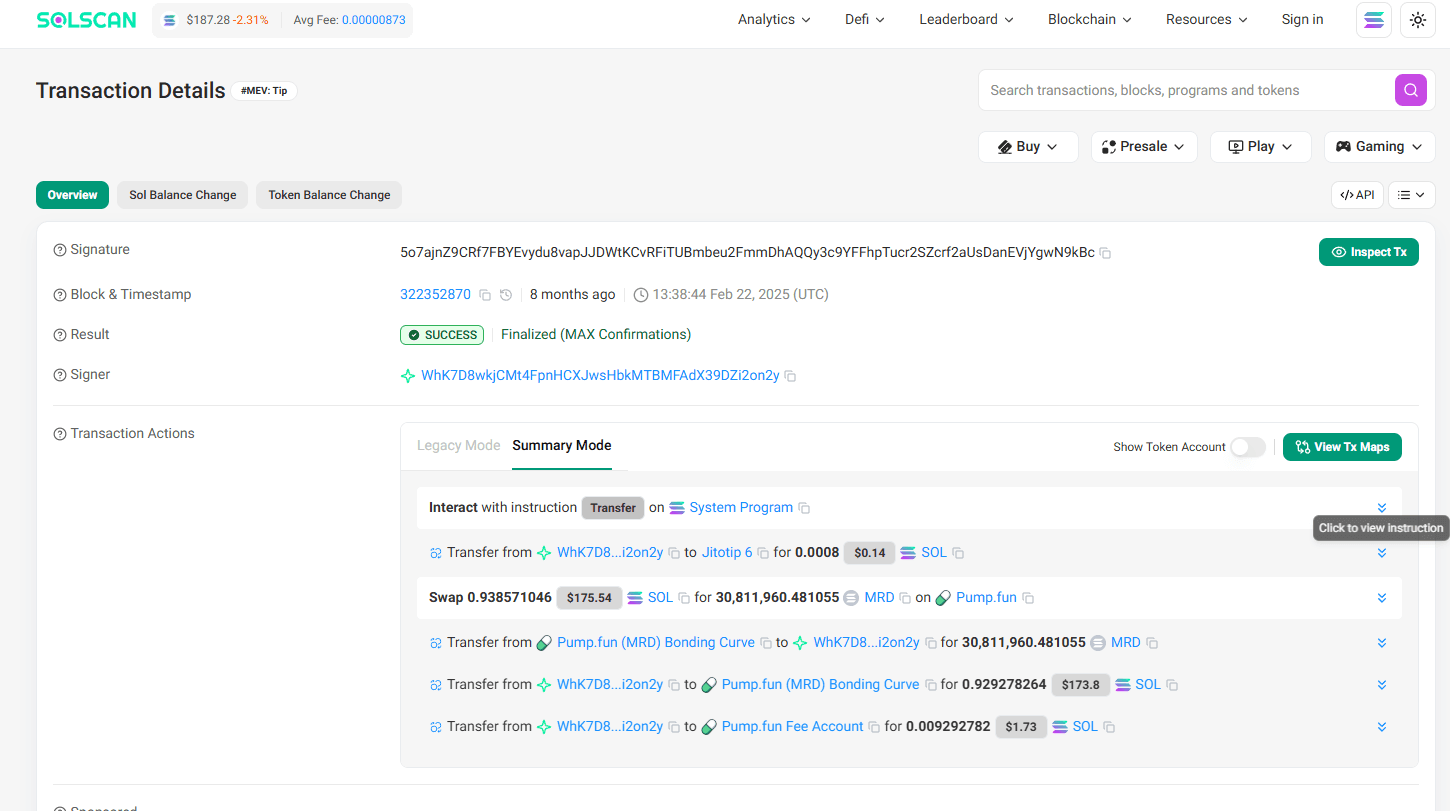Copy the Signer wallet address

790,375
